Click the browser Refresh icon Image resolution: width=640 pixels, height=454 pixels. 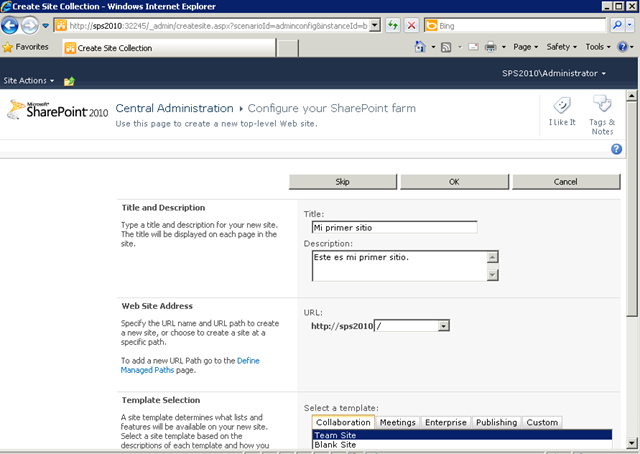[393, 24]
